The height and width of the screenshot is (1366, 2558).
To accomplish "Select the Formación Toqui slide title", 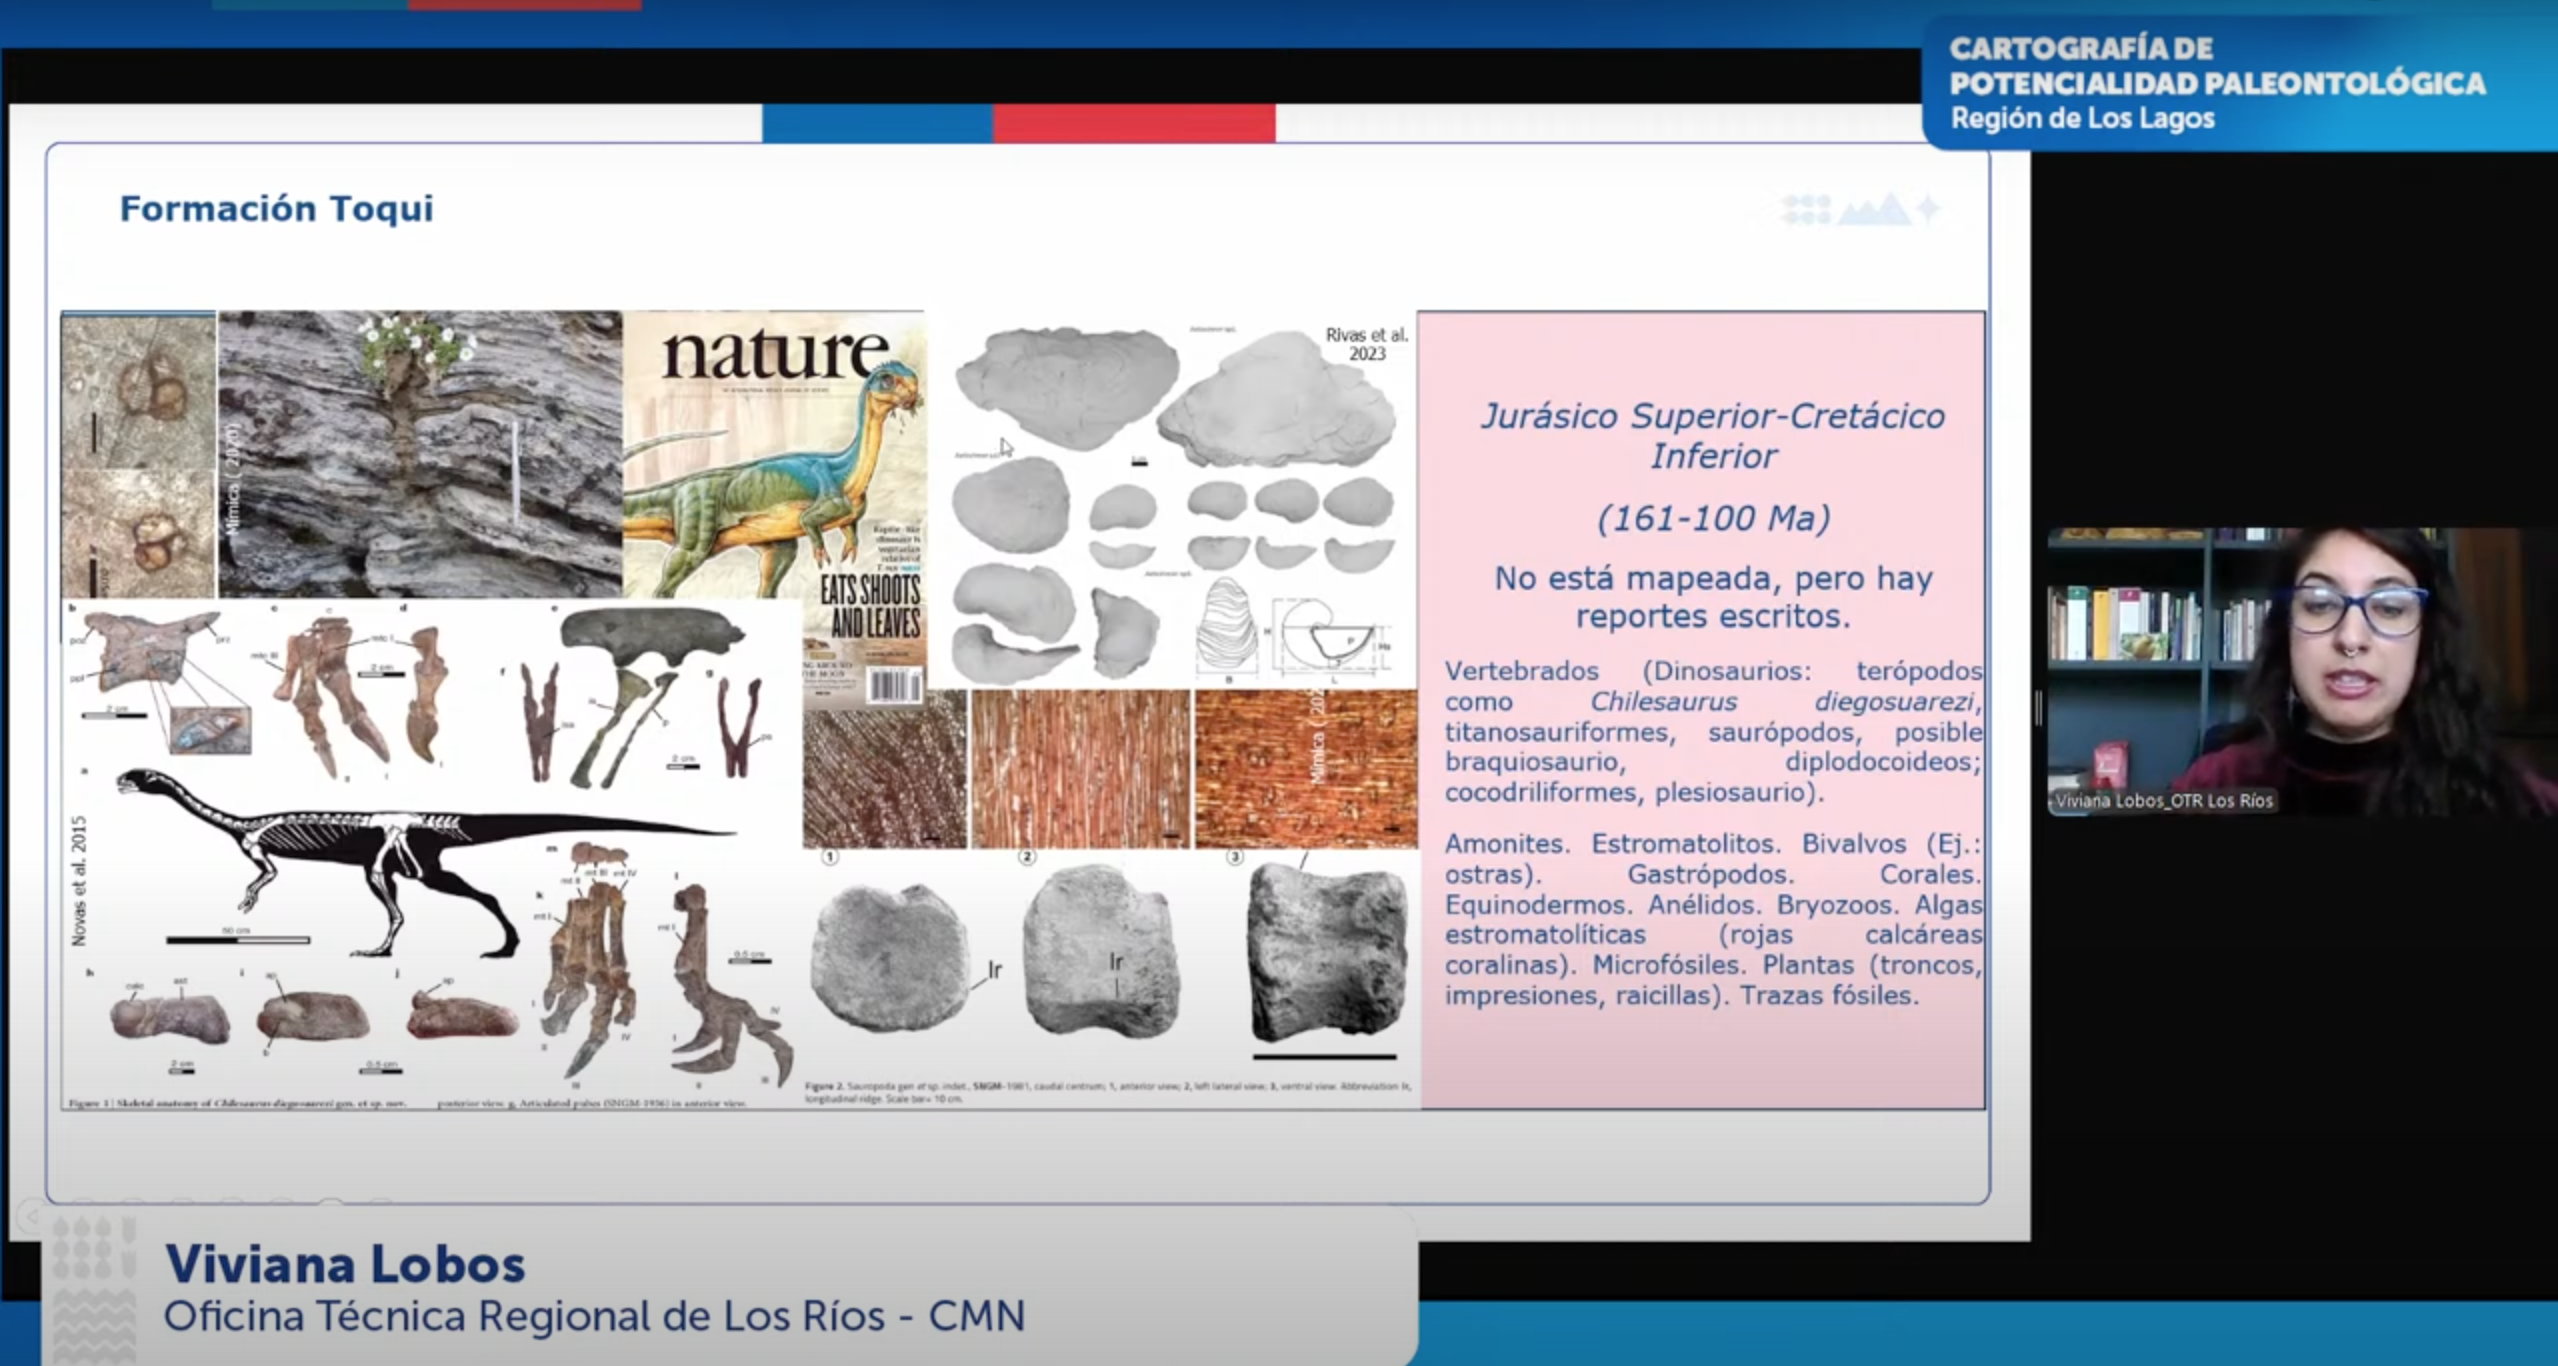I will (276, 209).
